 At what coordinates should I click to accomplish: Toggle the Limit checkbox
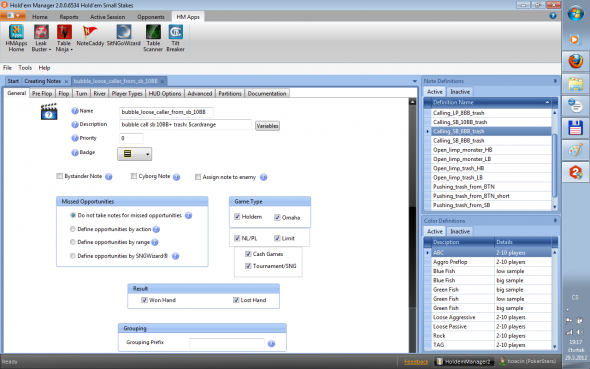[x=277, y=238]
